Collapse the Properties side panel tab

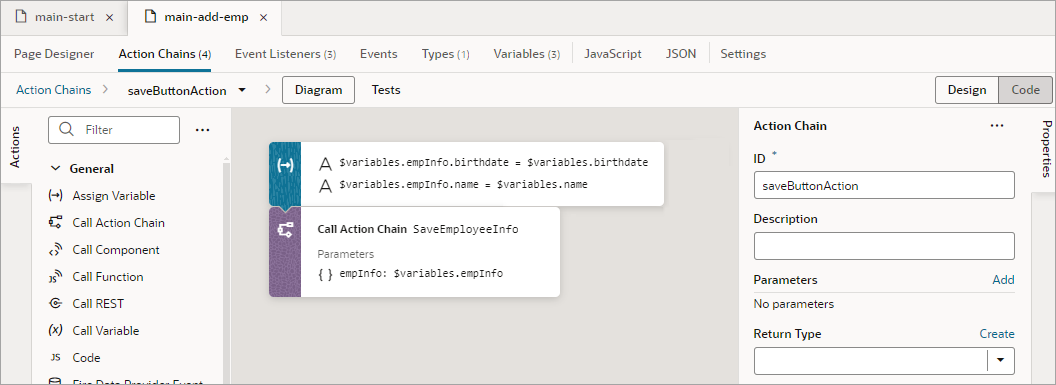click(x=1046, y=149)
